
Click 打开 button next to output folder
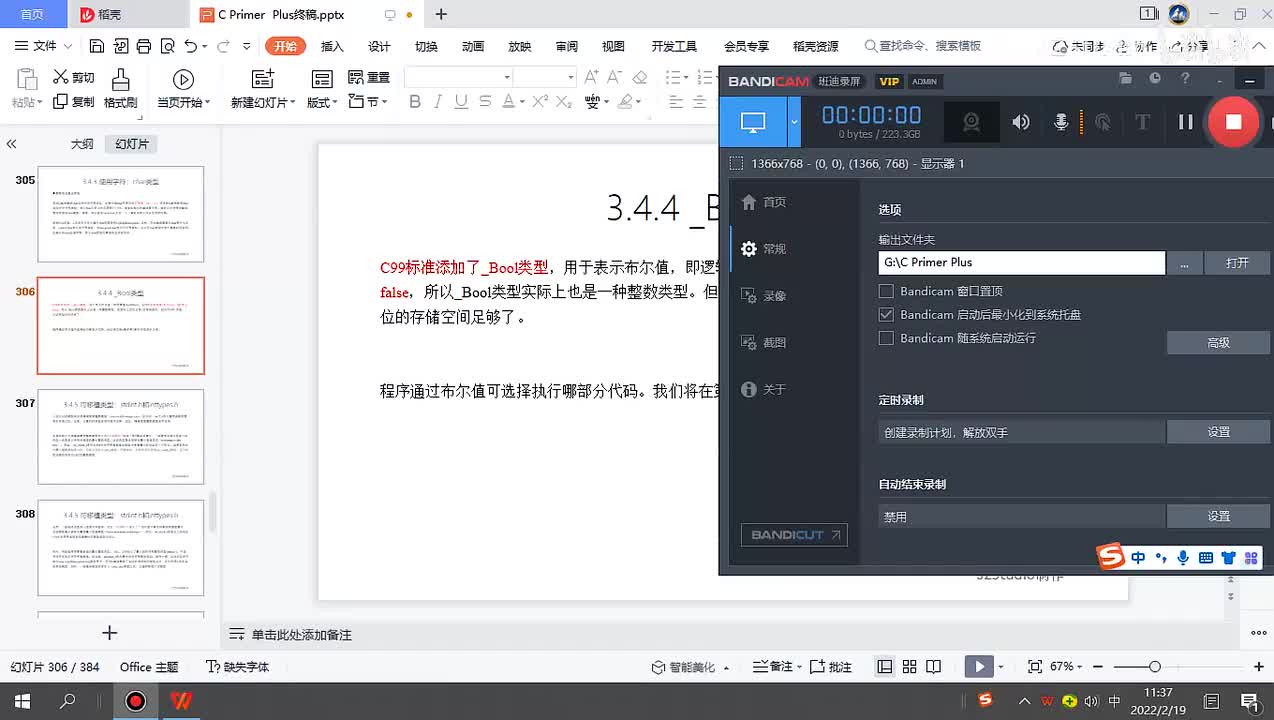pos(1237,262)
